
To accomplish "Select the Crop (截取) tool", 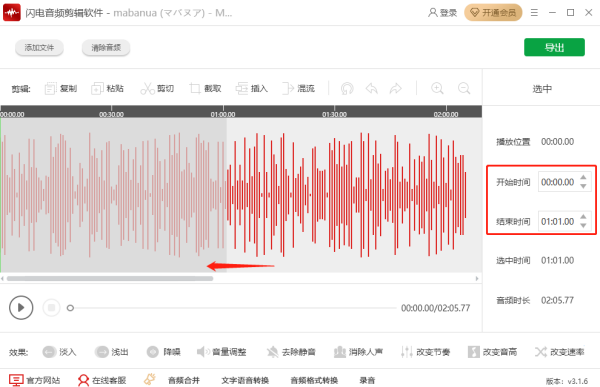I will (x=205, y=88).
